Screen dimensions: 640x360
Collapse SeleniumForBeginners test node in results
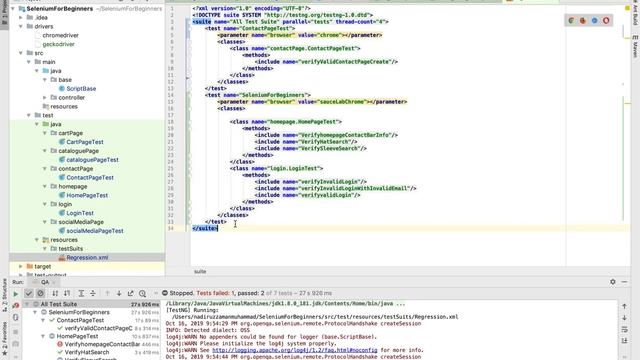35,312
